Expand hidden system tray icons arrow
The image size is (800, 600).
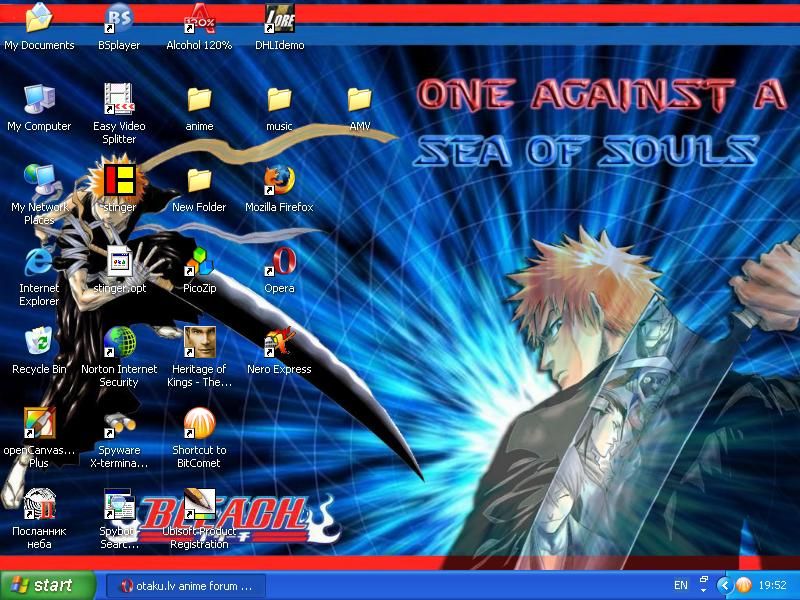(724, 585)
